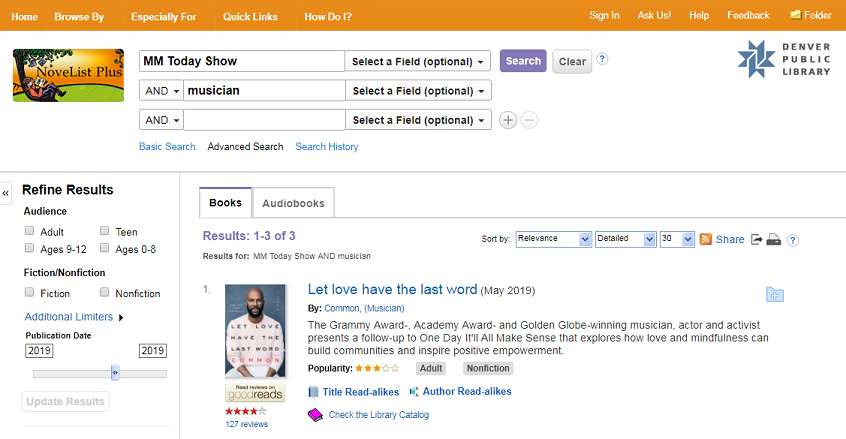This screenshot has height=439, width=846.
Task: Open search help question mark icon
Action: pyautogui.click(x=602, y=59)
